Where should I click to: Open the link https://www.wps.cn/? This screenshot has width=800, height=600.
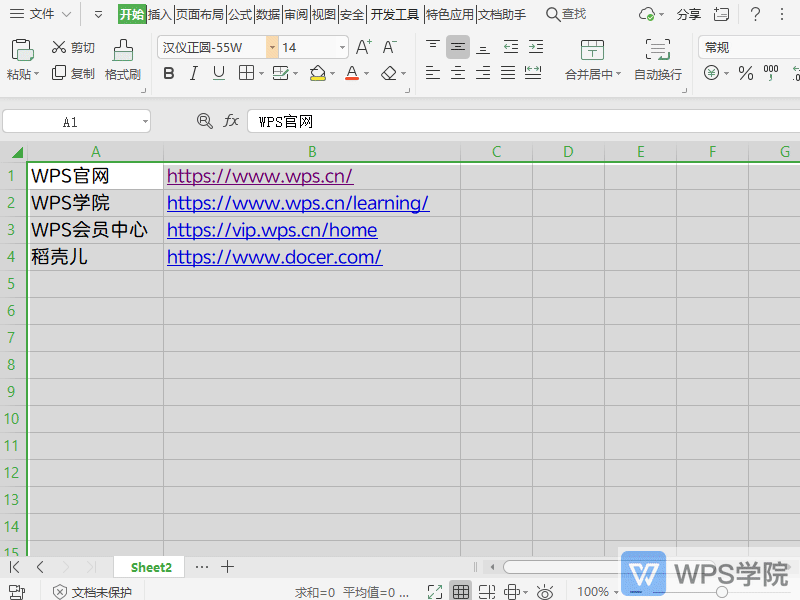coord(259,176)
